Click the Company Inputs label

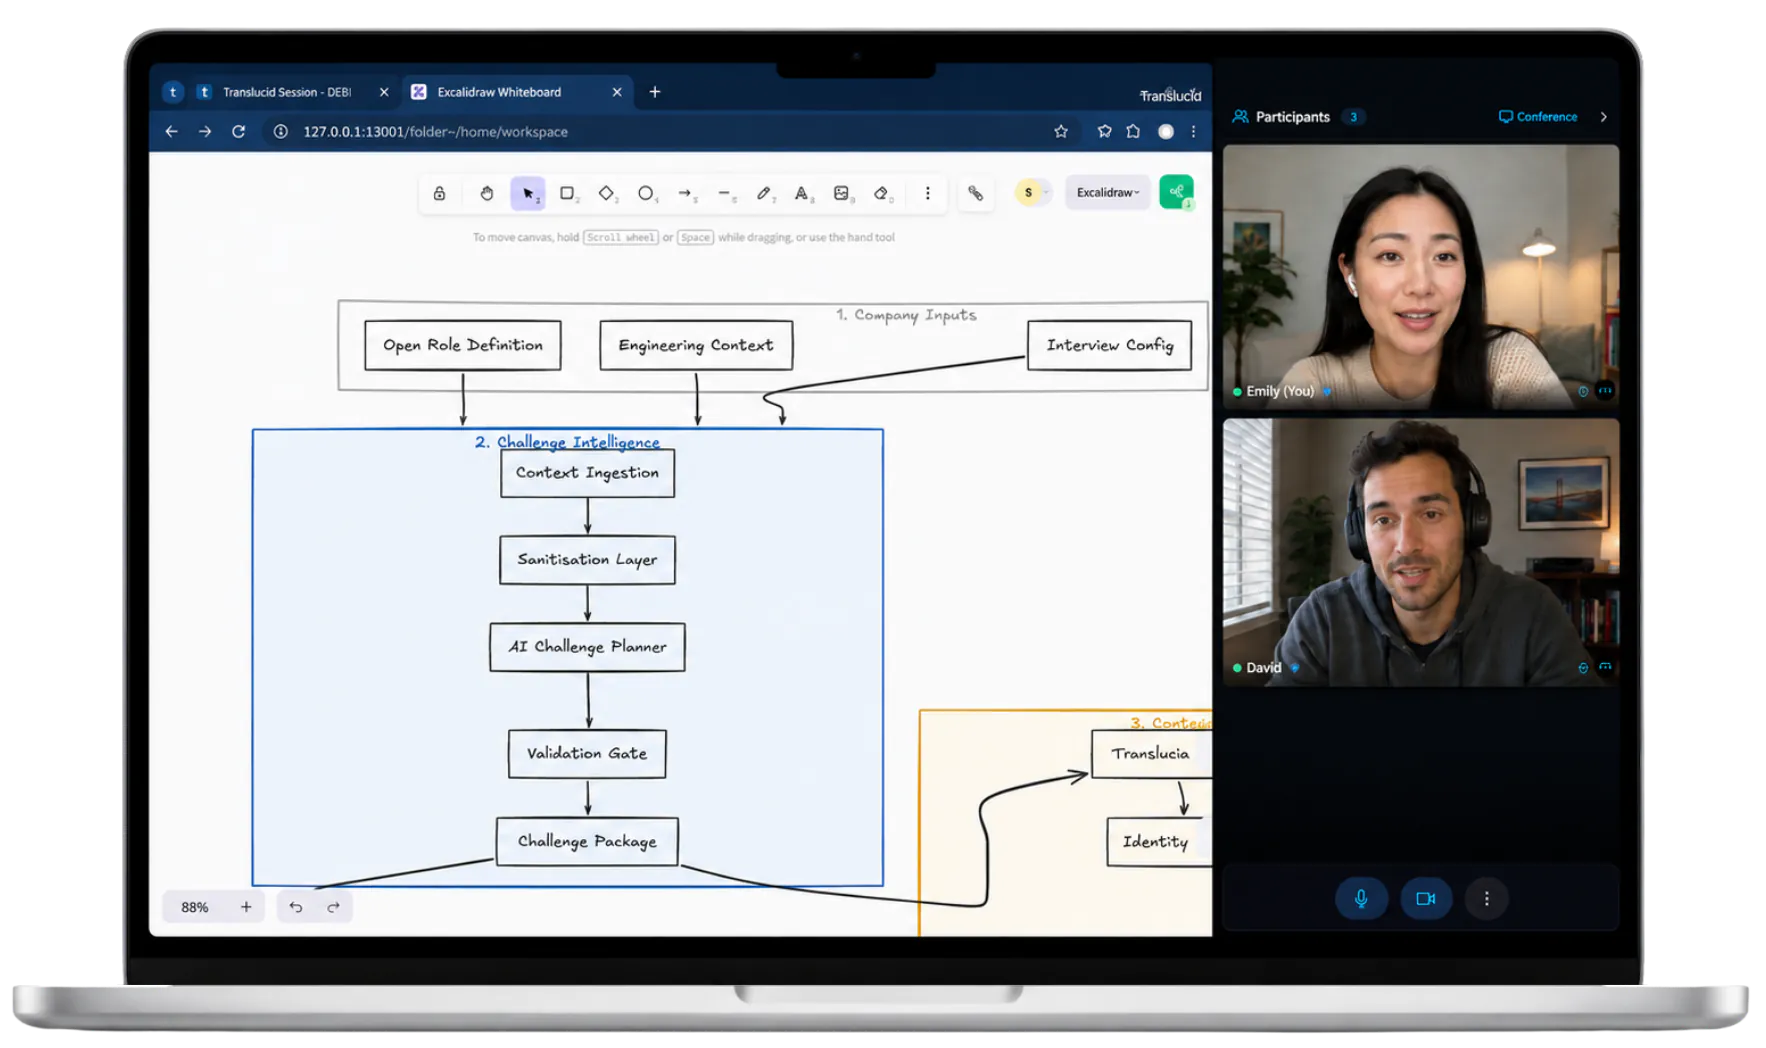click(x=906, y=315)
